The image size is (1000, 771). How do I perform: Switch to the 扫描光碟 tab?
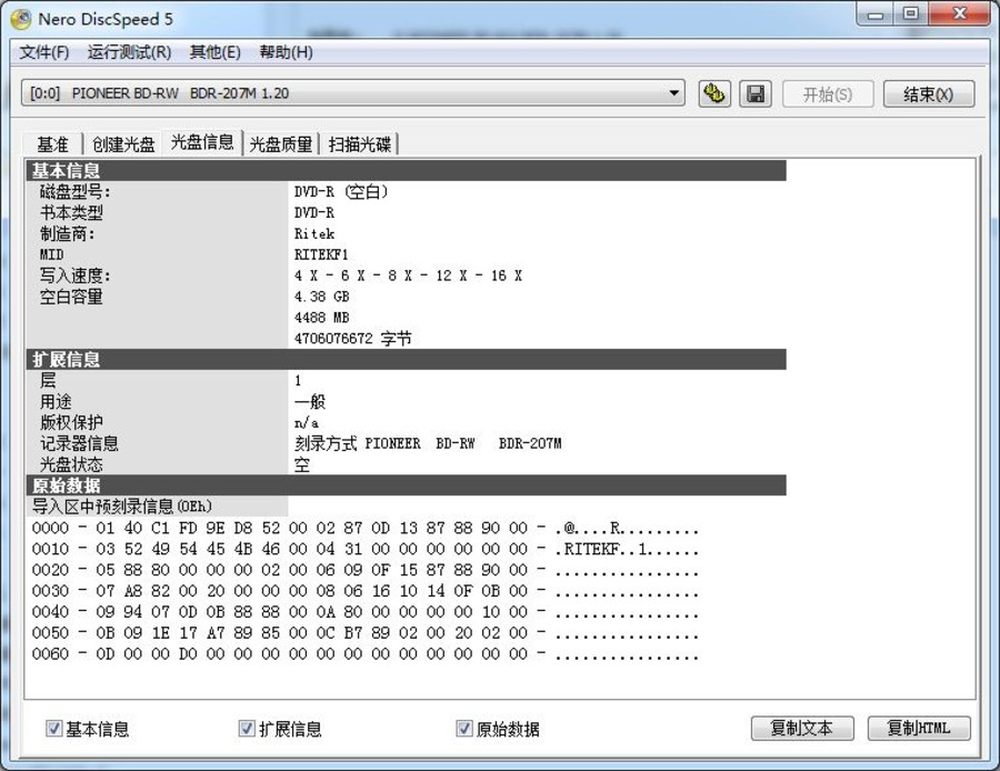pos(360,144)
